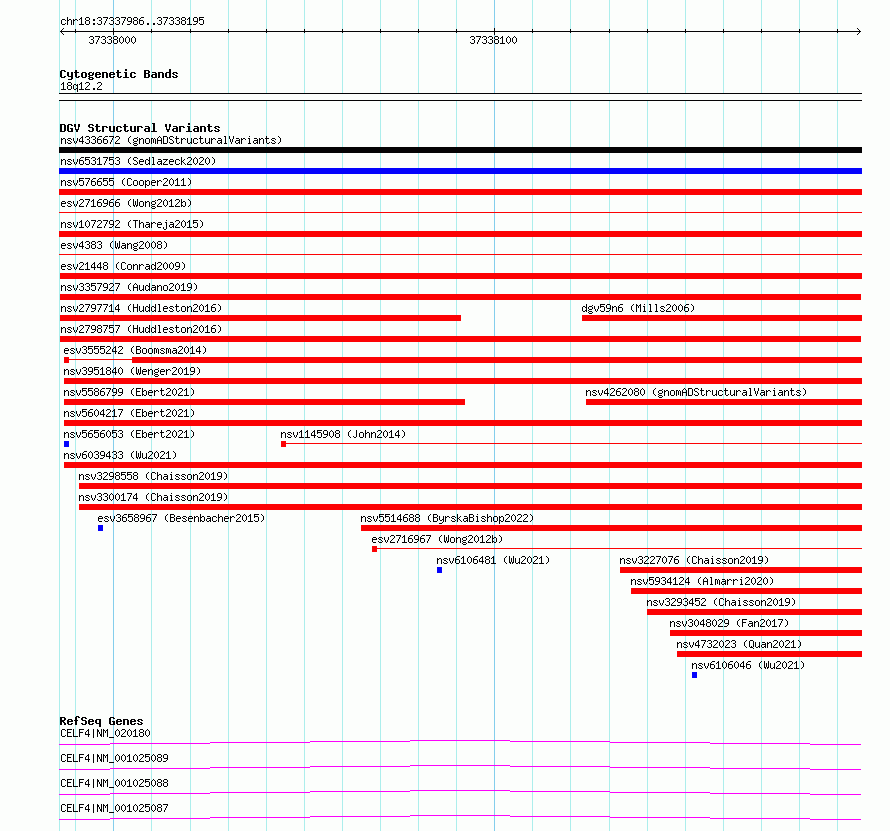Click the blue square marker of nsv6106046
The image size is (890, 831).
[x=694, y=675]
